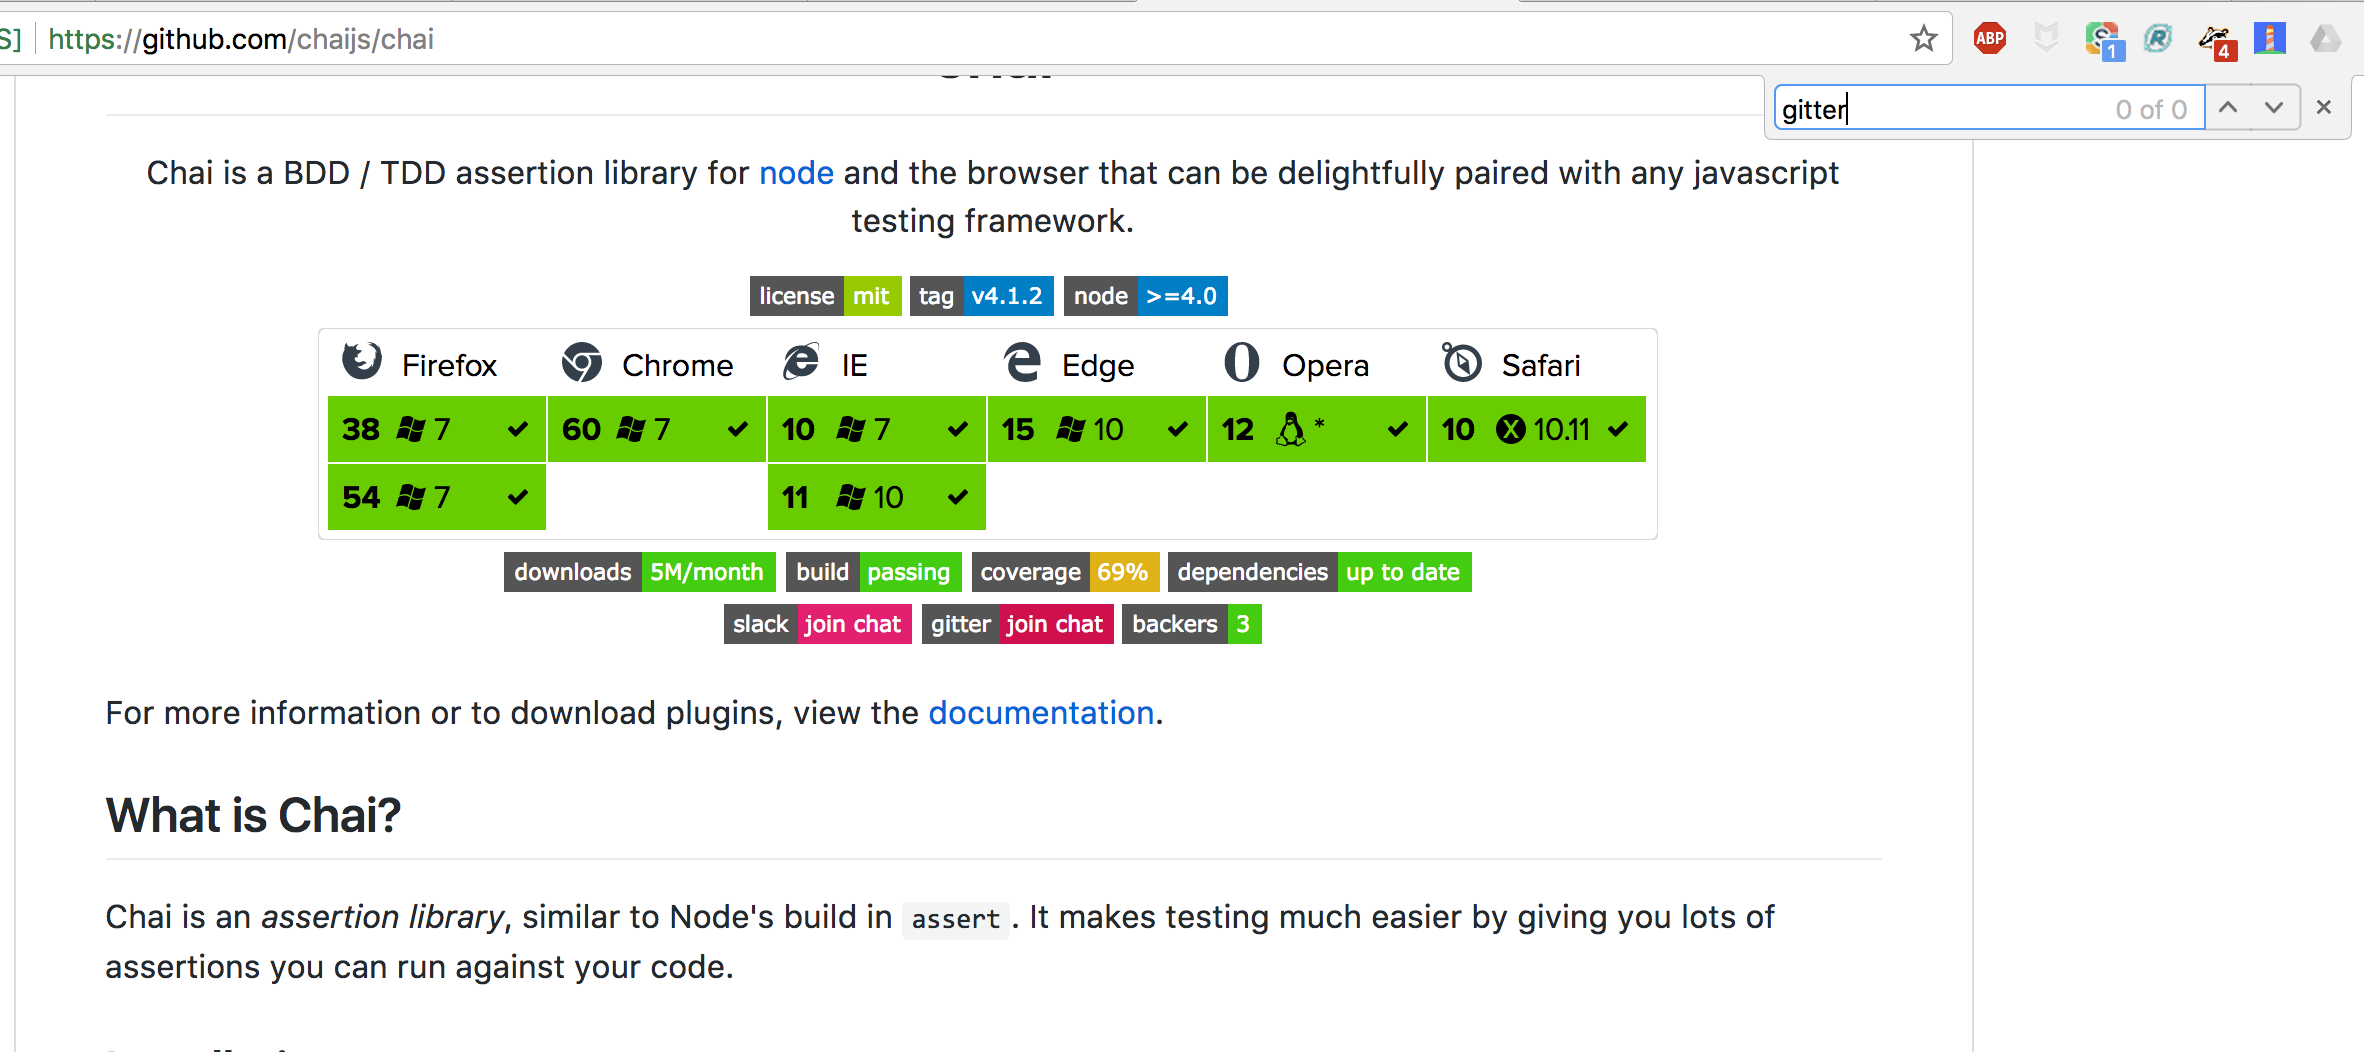Screen dimensions: 2364x1052
Task: Go to next find match arrow
Action: click(x=2274, y=107)
